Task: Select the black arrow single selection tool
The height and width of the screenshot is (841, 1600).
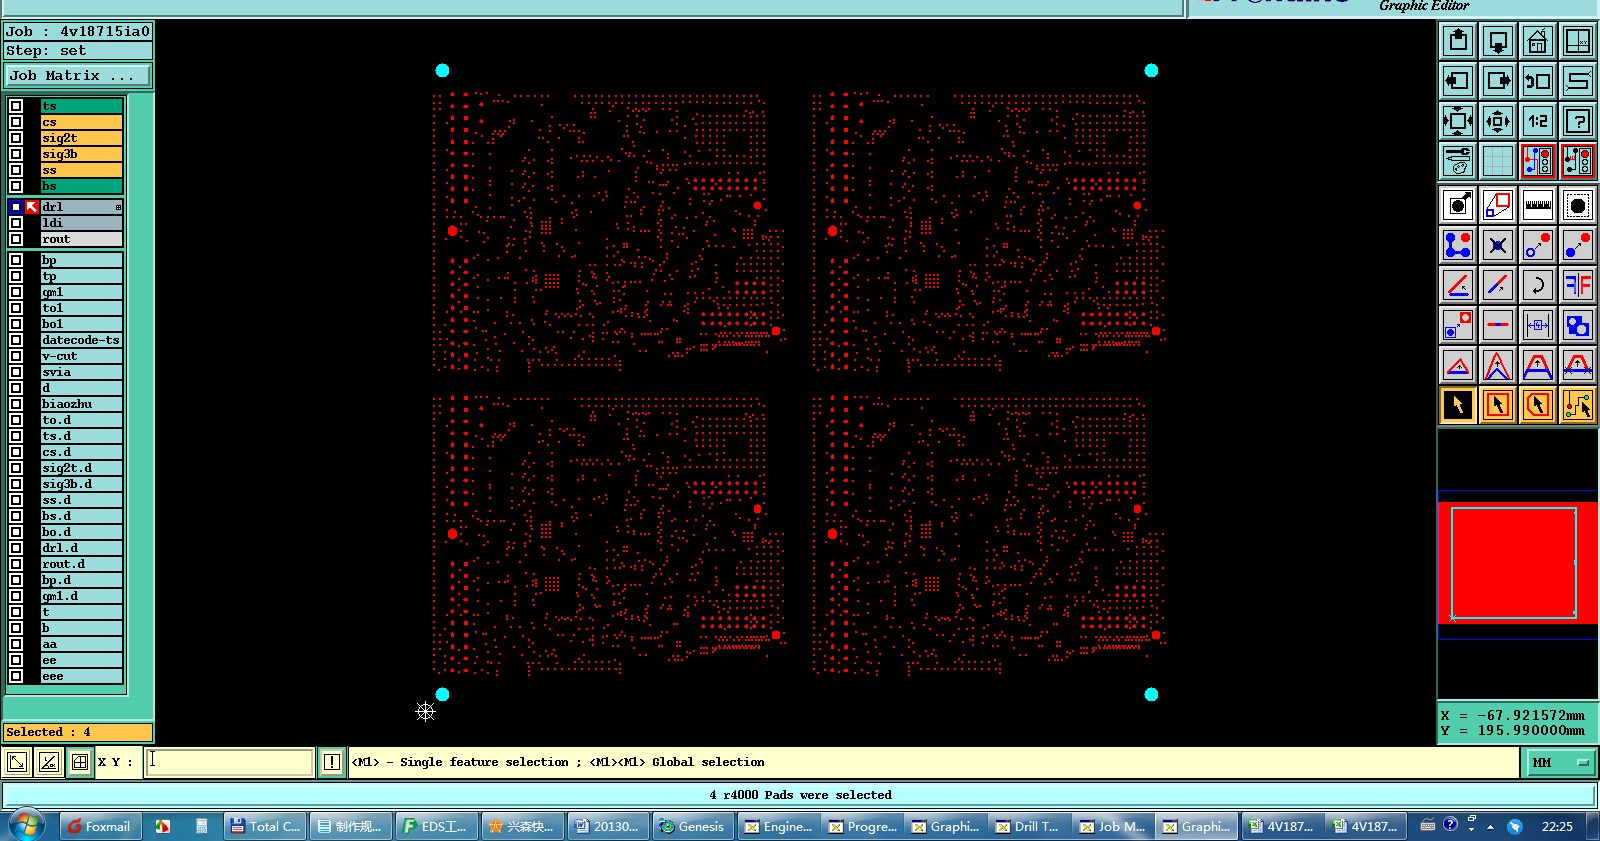Action: (x=1458, y=405)
